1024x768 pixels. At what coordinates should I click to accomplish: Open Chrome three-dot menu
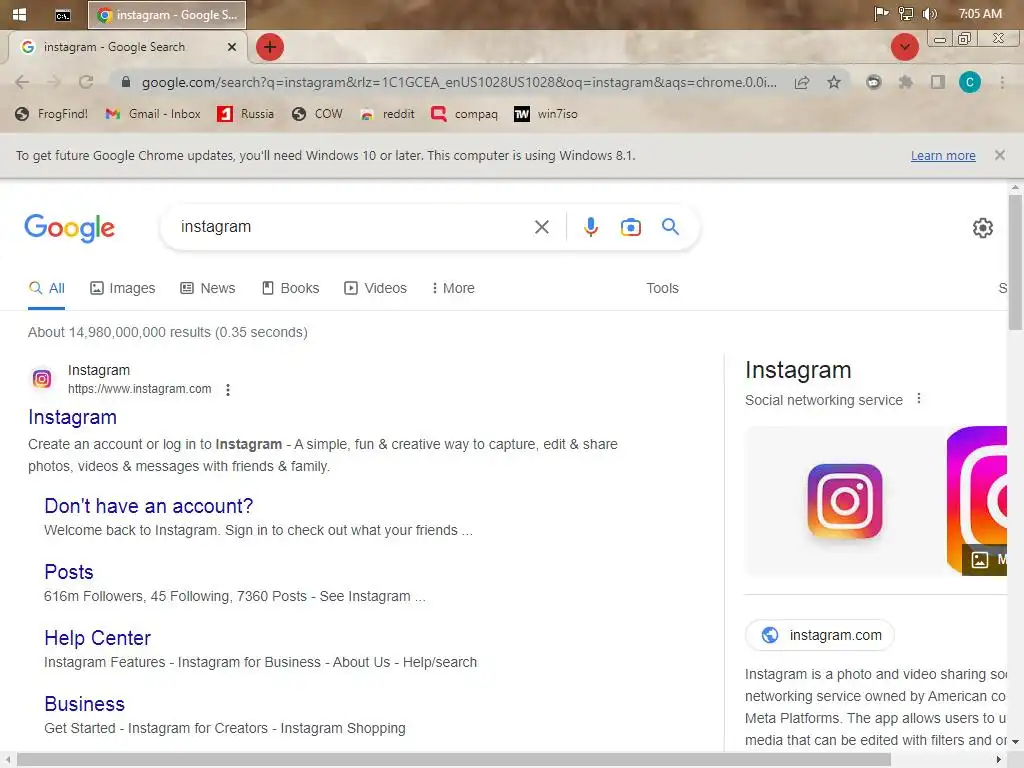(1002, 82)
